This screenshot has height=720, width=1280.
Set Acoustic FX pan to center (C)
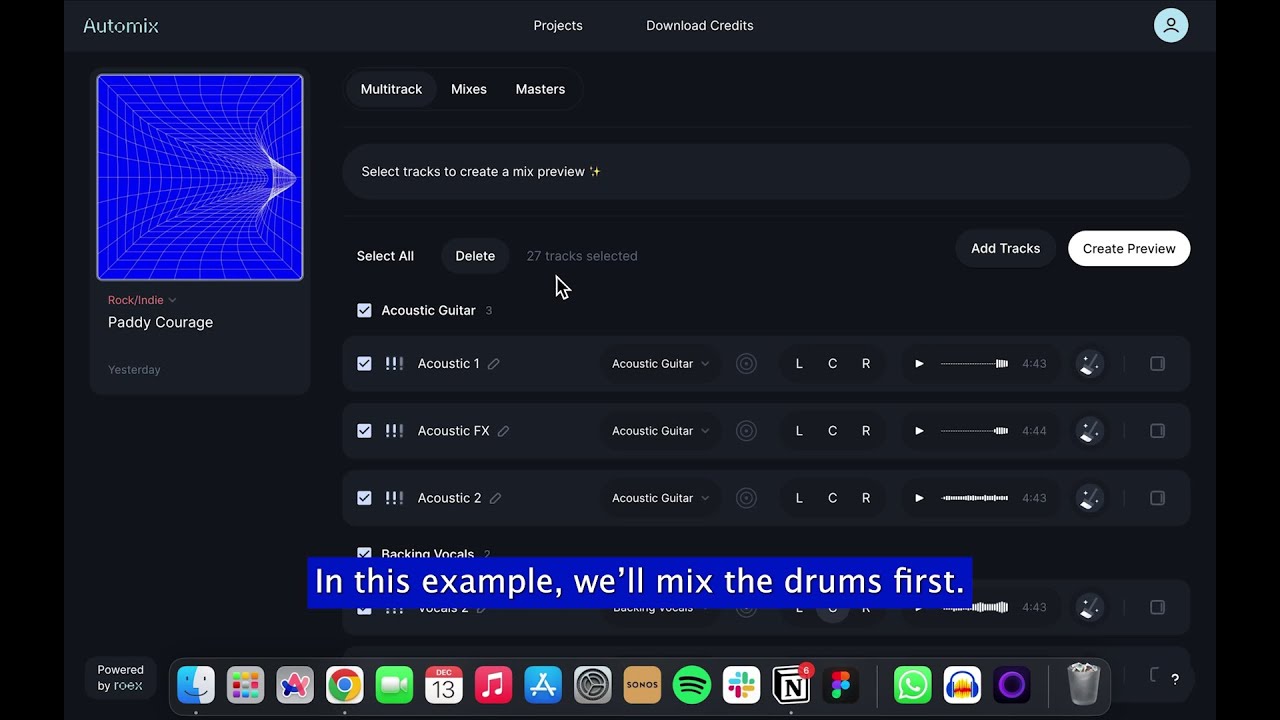832,431
